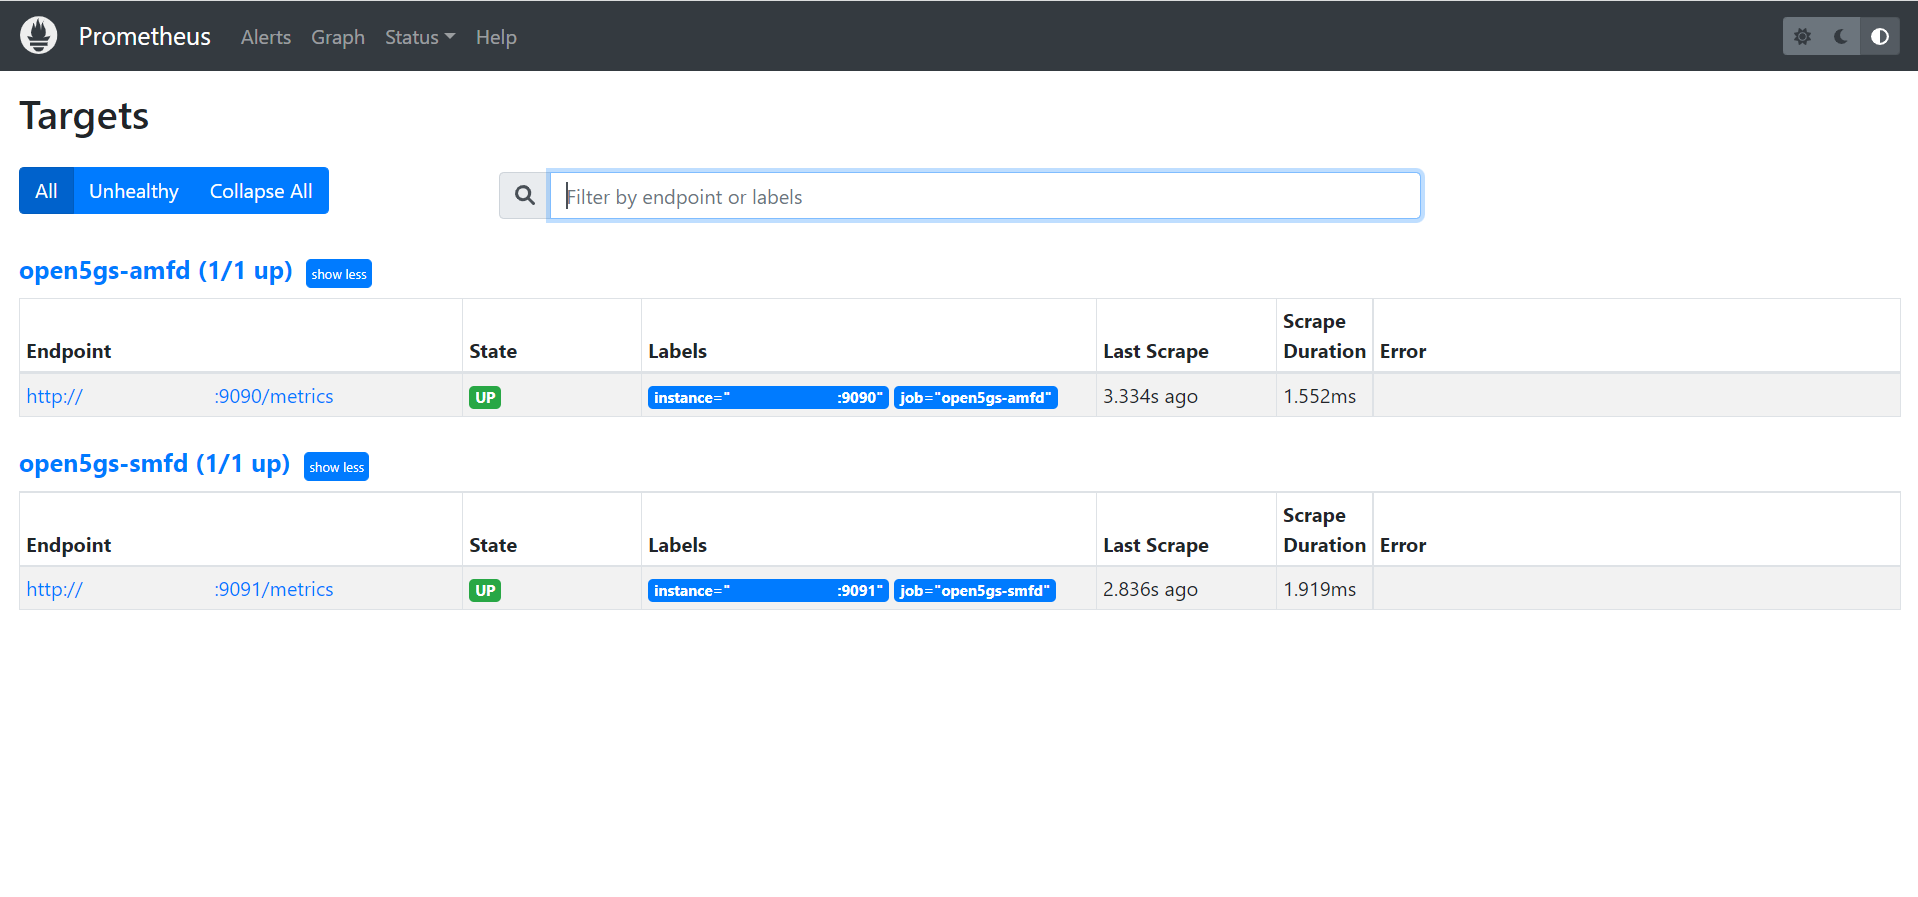Collapse open5gs-amfd with show less
Viewport: 1918px width, 897px height.
(x=339, y=274)
